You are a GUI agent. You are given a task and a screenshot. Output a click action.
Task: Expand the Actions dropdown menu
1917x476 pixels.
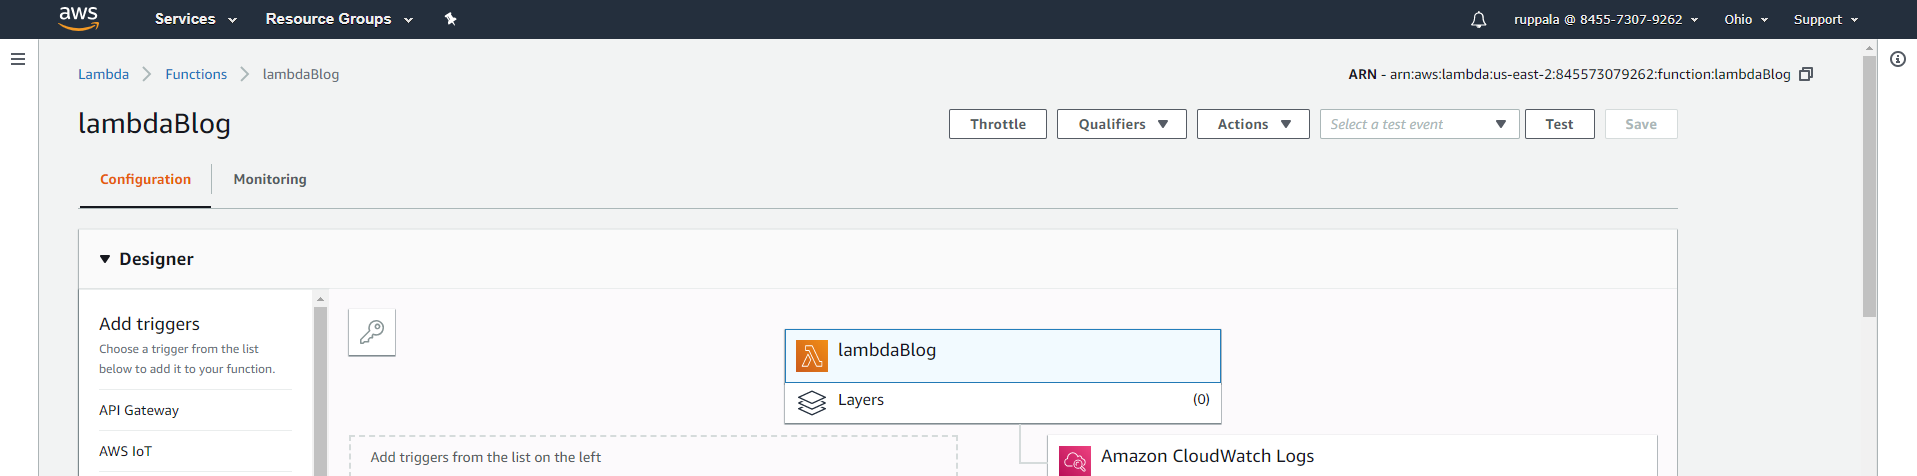(x=1252, y=124)
